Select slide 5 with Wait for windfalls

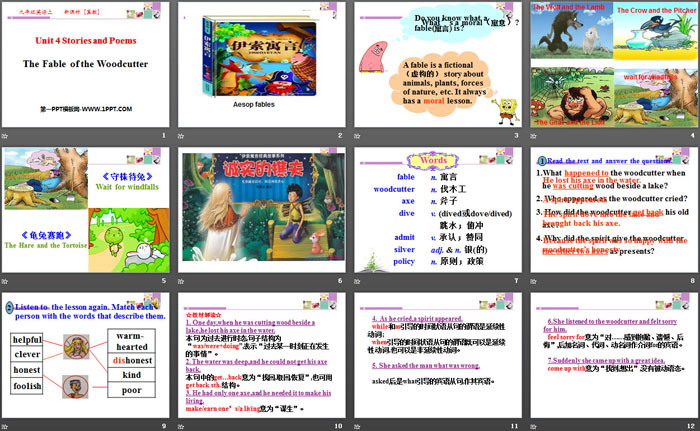click(85, 210)
